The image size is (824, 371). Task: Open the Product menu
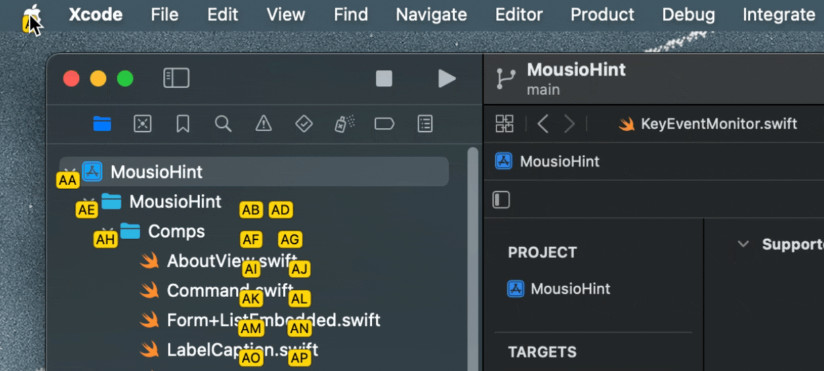602,15
